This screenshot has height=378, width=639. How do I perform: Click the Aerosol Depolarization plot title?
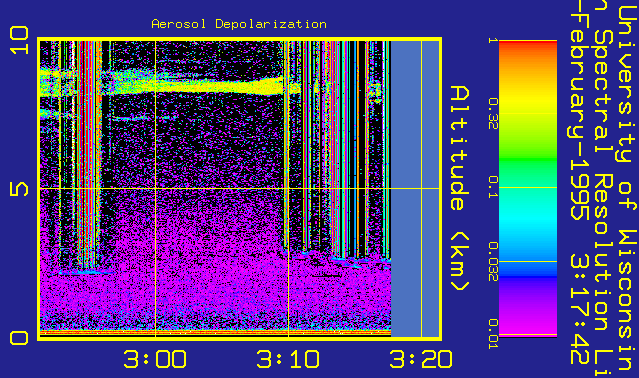pos(239,24)
